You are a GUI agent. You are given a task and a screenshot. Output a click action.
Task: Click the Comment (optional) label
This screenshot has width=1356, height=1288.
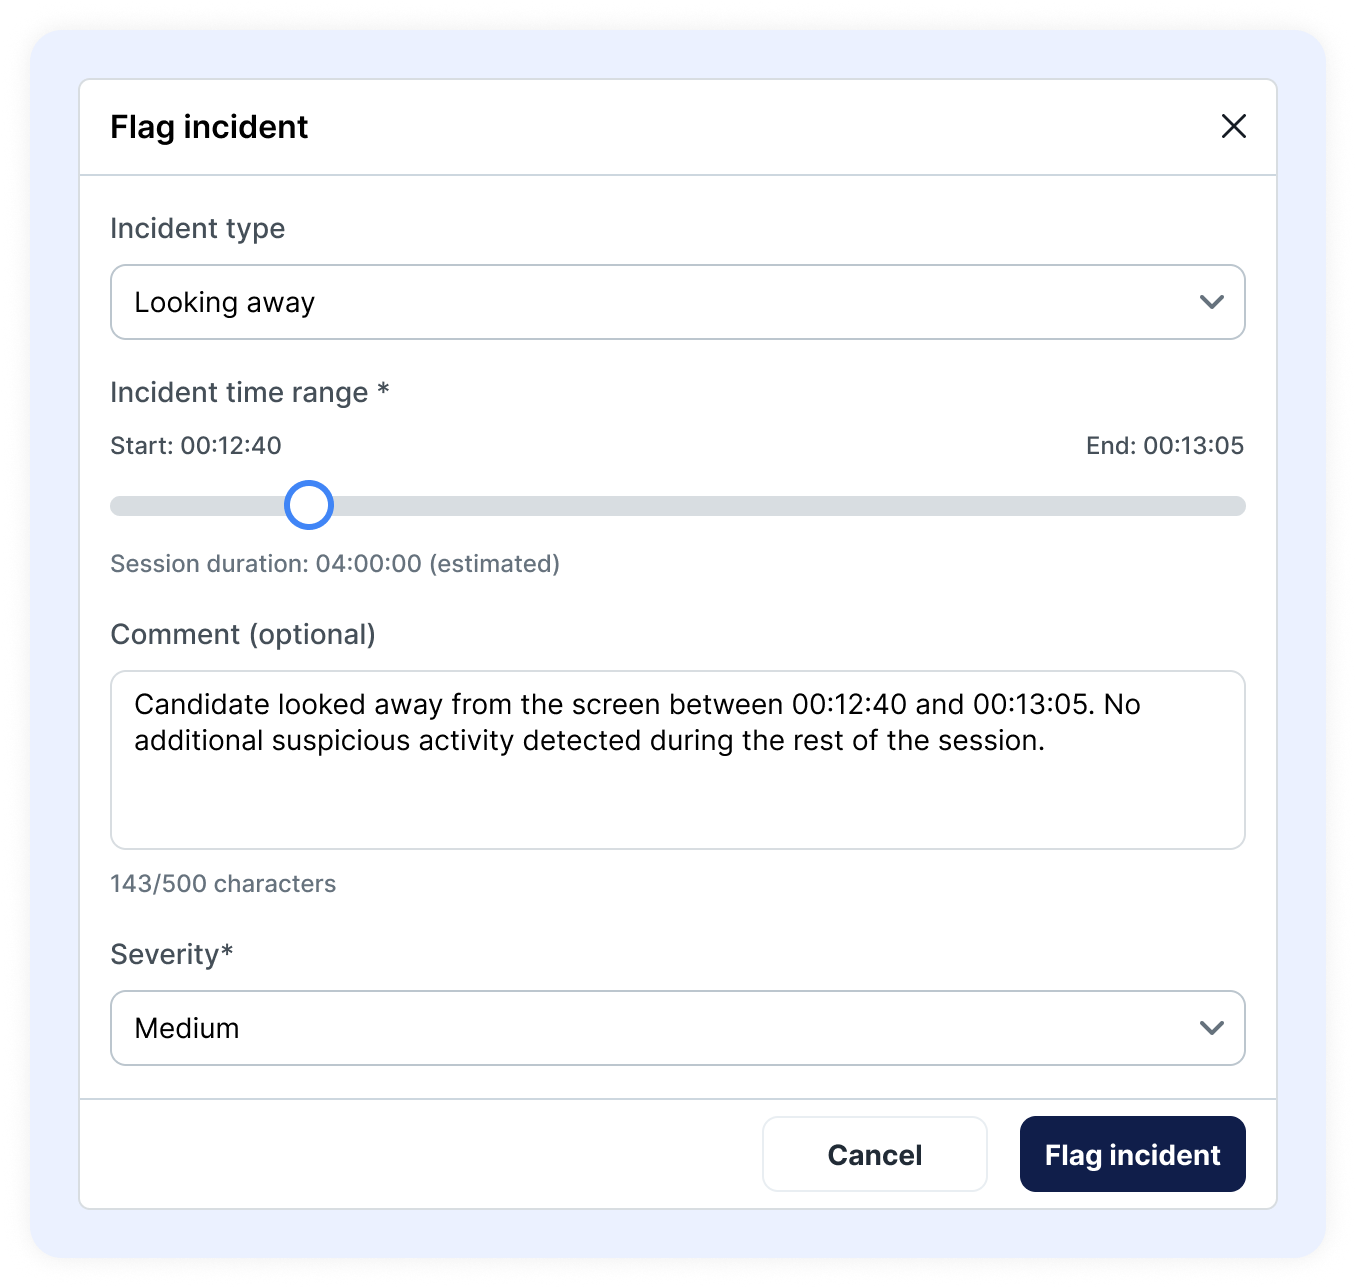243,635
